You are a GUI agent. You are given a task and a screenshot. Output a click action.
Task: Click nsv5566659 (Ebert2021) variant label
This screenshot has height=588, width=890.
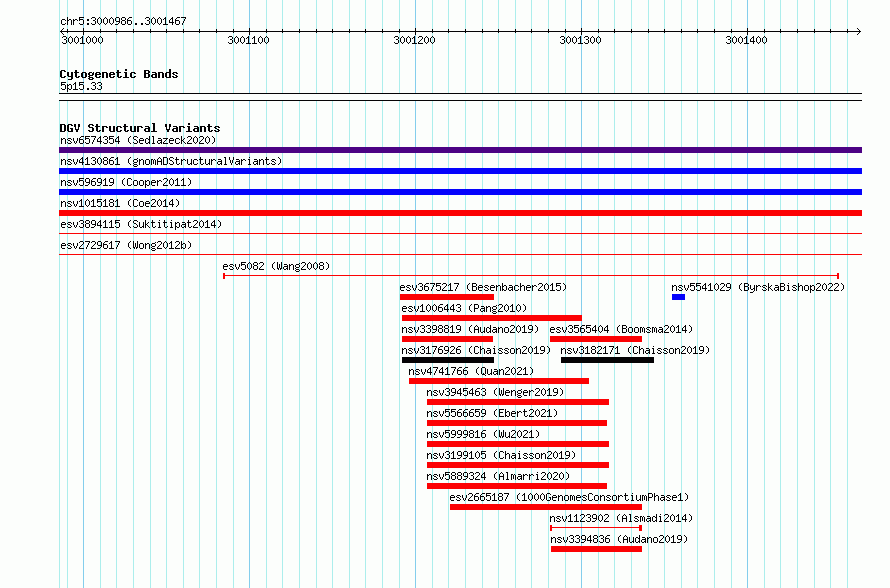[x=492, y=413]
